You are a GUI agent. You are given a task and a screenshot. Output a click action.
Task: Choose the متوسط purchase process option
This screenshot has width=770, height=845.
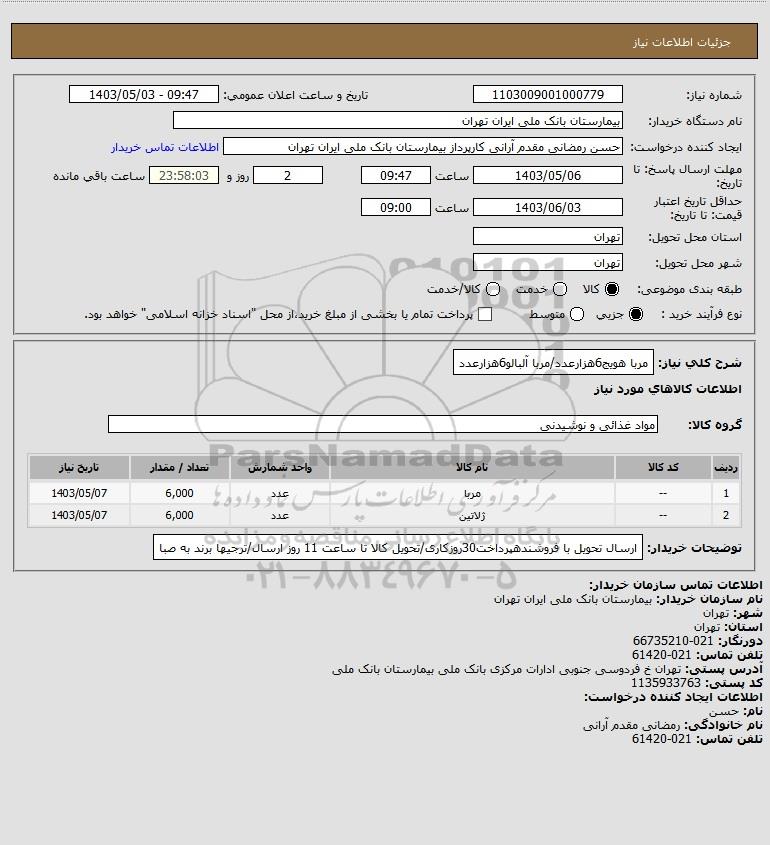pyautogui.click(x=577, y=314)
